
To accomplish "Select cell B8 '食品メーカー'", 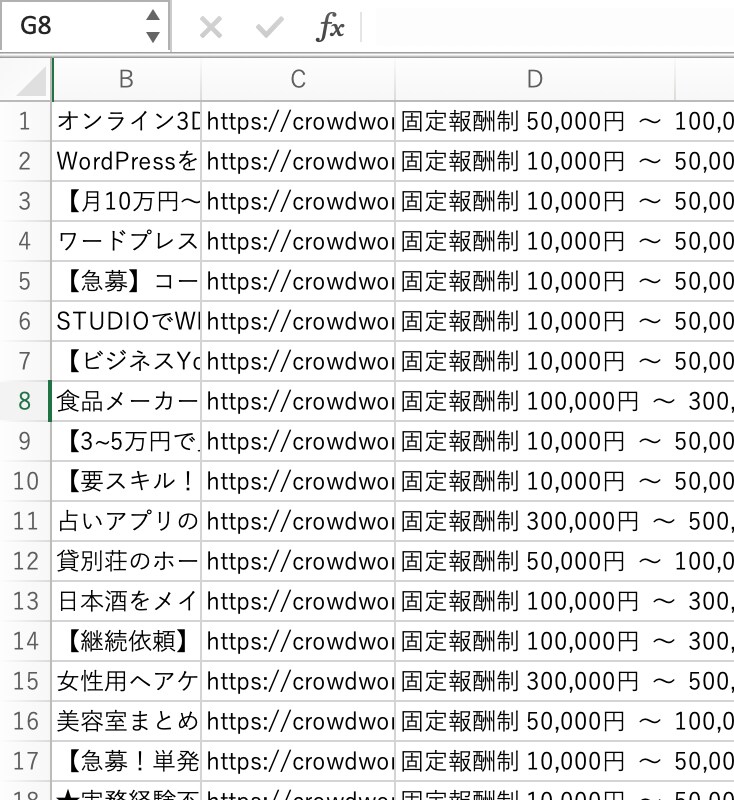I will [126, 401].
